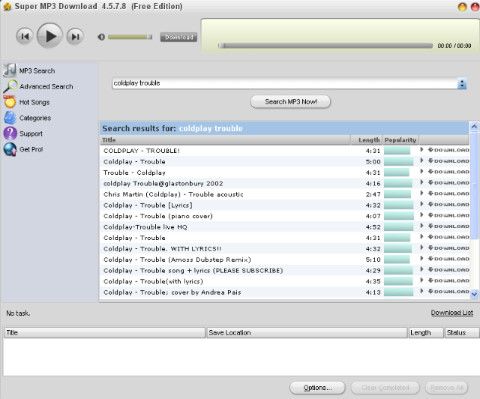Image resolution: width=480 pixels, height=399 pixels.
Task: Download COLDPLAY - TROUBLE! track
Action: click(449, 150)
